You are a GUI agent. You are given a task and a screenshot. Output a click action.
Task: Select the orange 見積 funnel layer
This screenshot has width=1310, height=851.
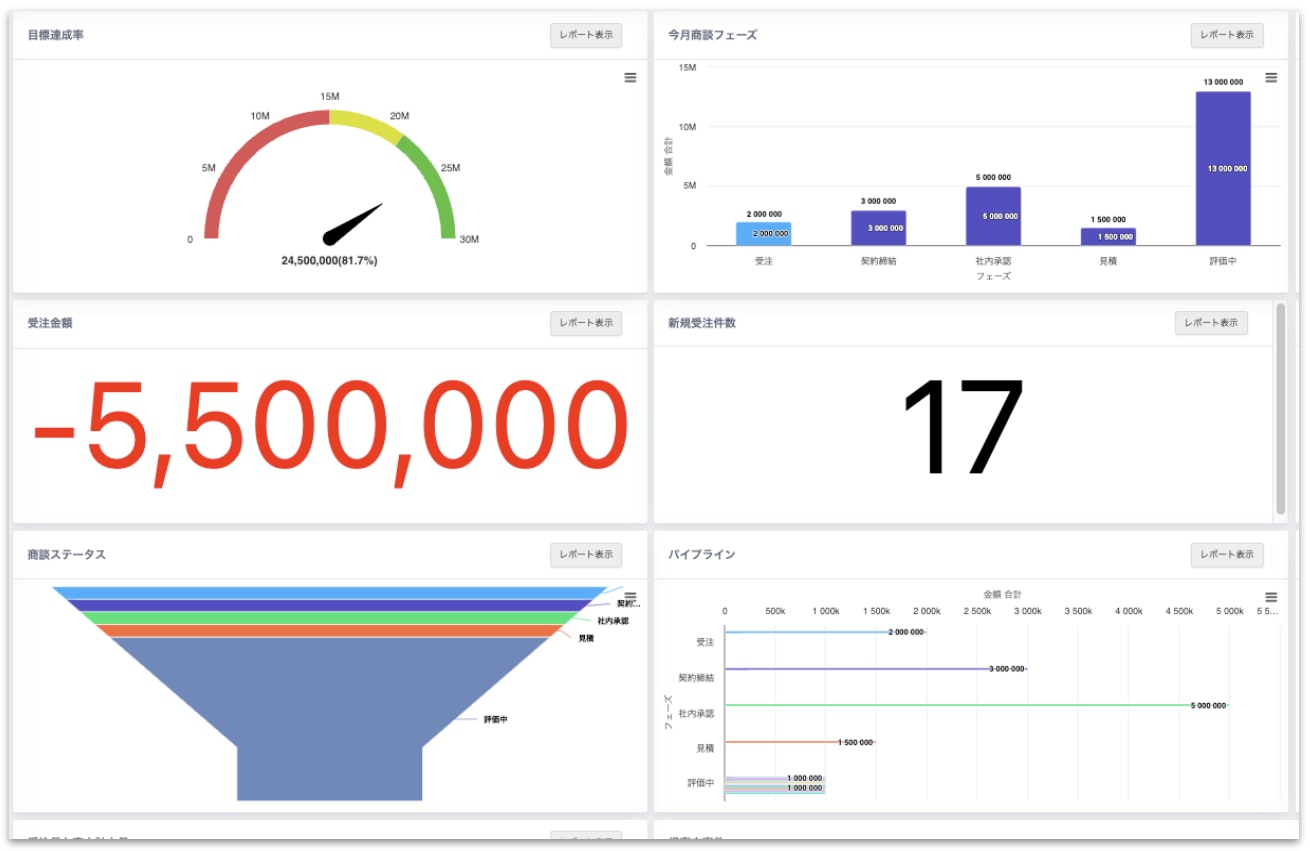point(325,631)
